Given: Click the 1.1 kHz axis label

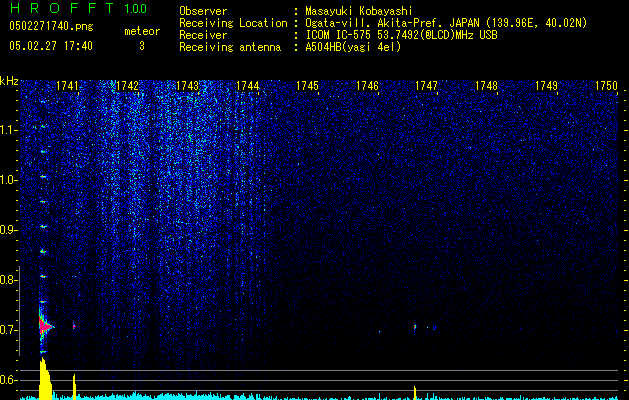Looking at the screenshot, I should 8,130.
